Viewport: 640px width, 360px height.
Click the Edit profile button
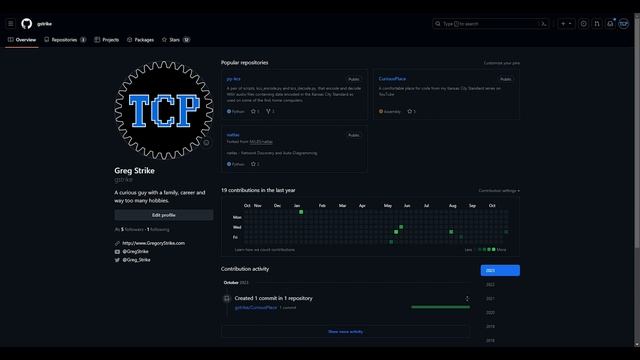(x=164, y=215)
